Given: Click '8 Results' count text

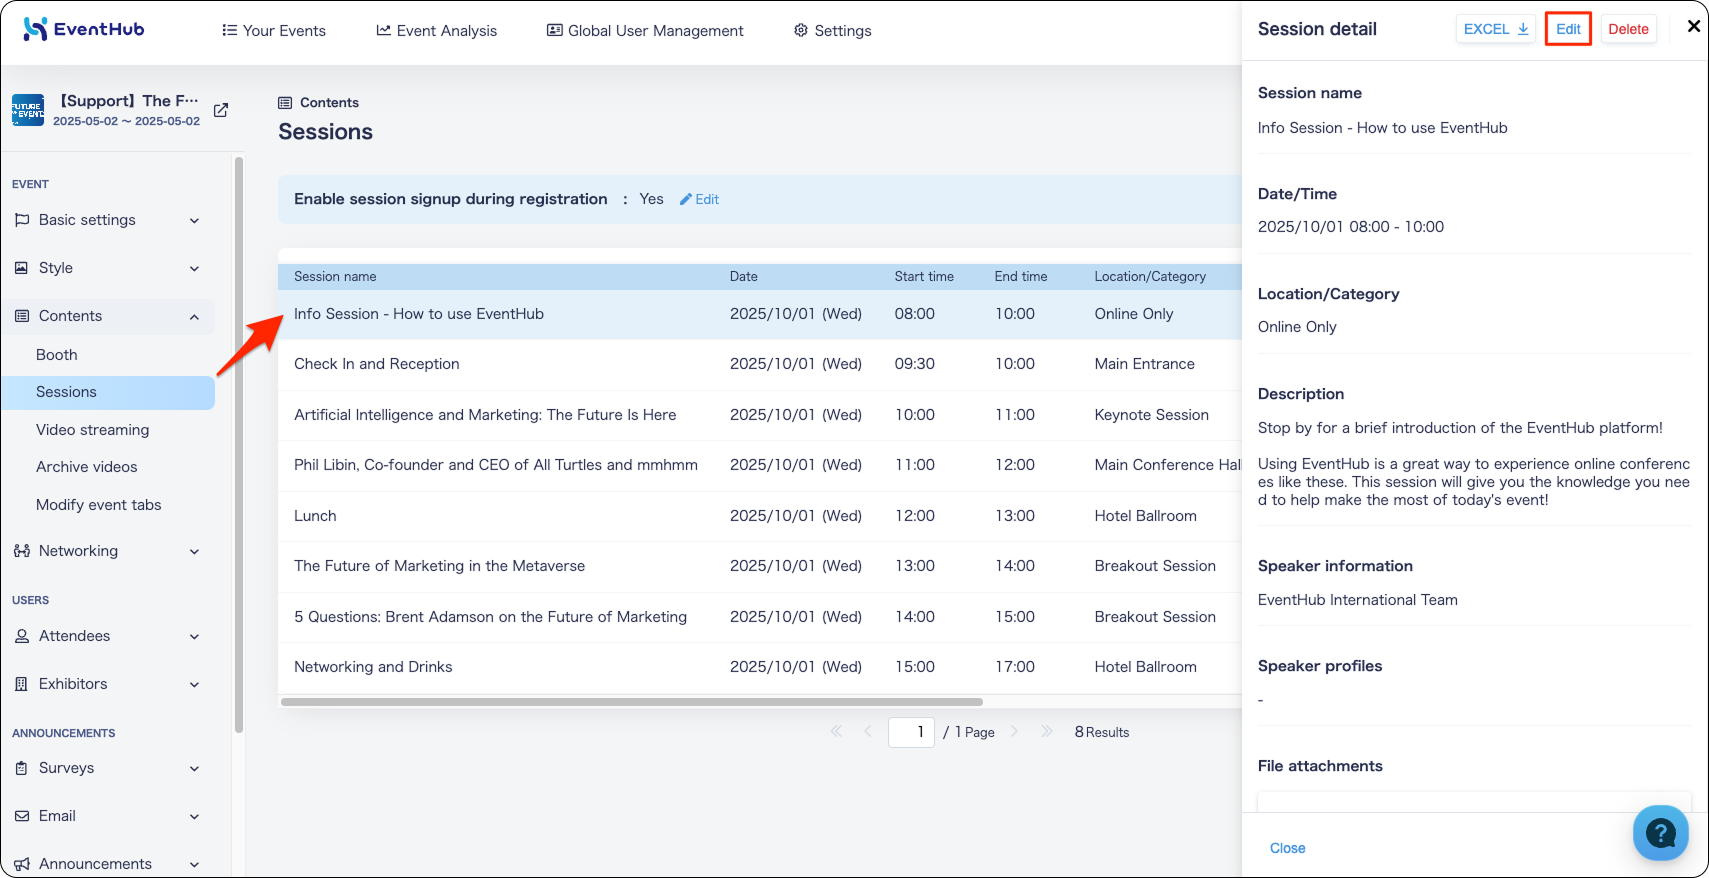Looking at the screenshot, I should tap(1101, 732).
